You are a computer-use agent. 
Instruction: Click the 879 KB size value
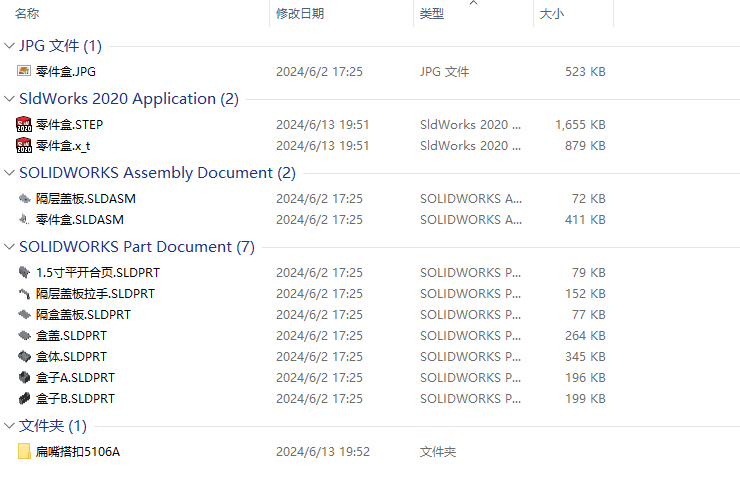[585, 145]
